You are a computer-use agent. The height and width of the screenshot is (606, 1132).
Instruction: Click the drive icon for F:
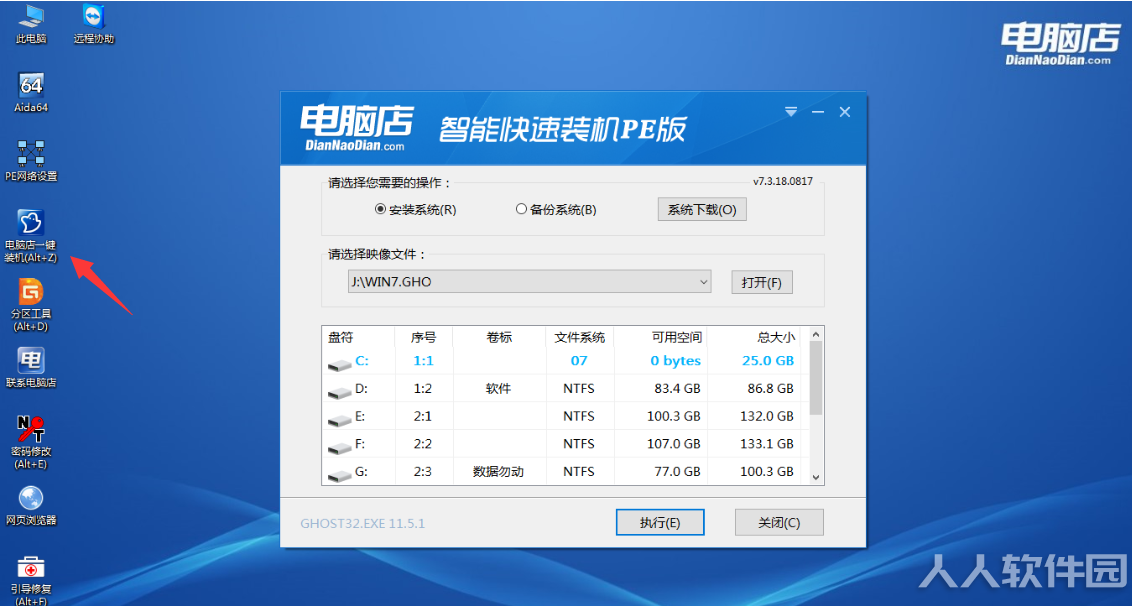[x=339, y=448]
